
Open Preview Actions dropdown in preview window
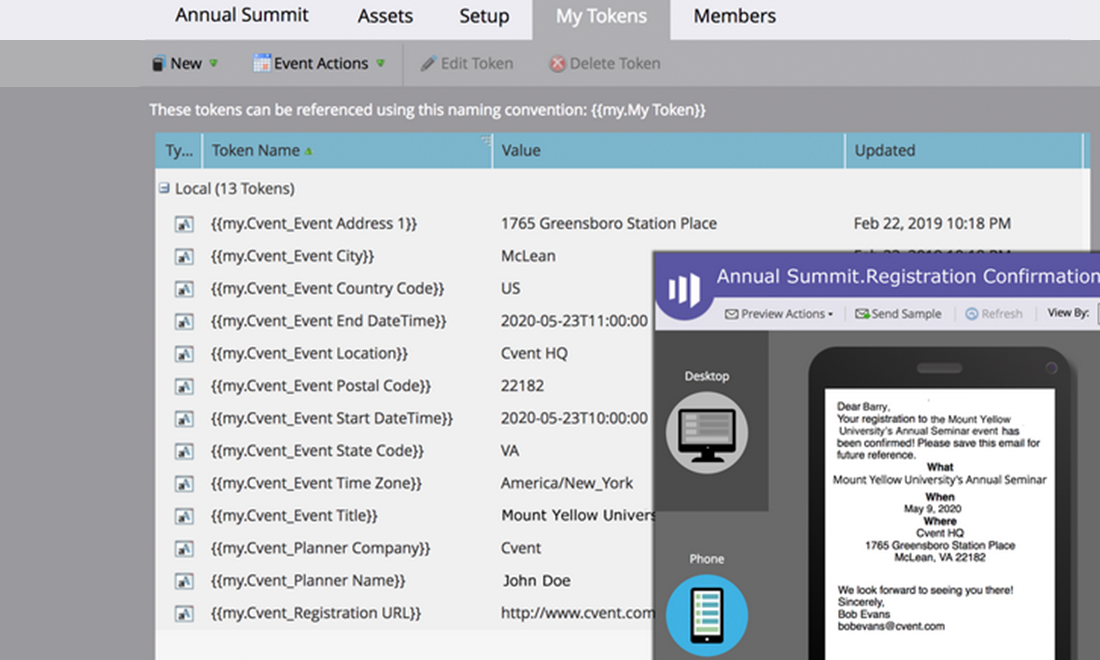[x=779, y=314]
